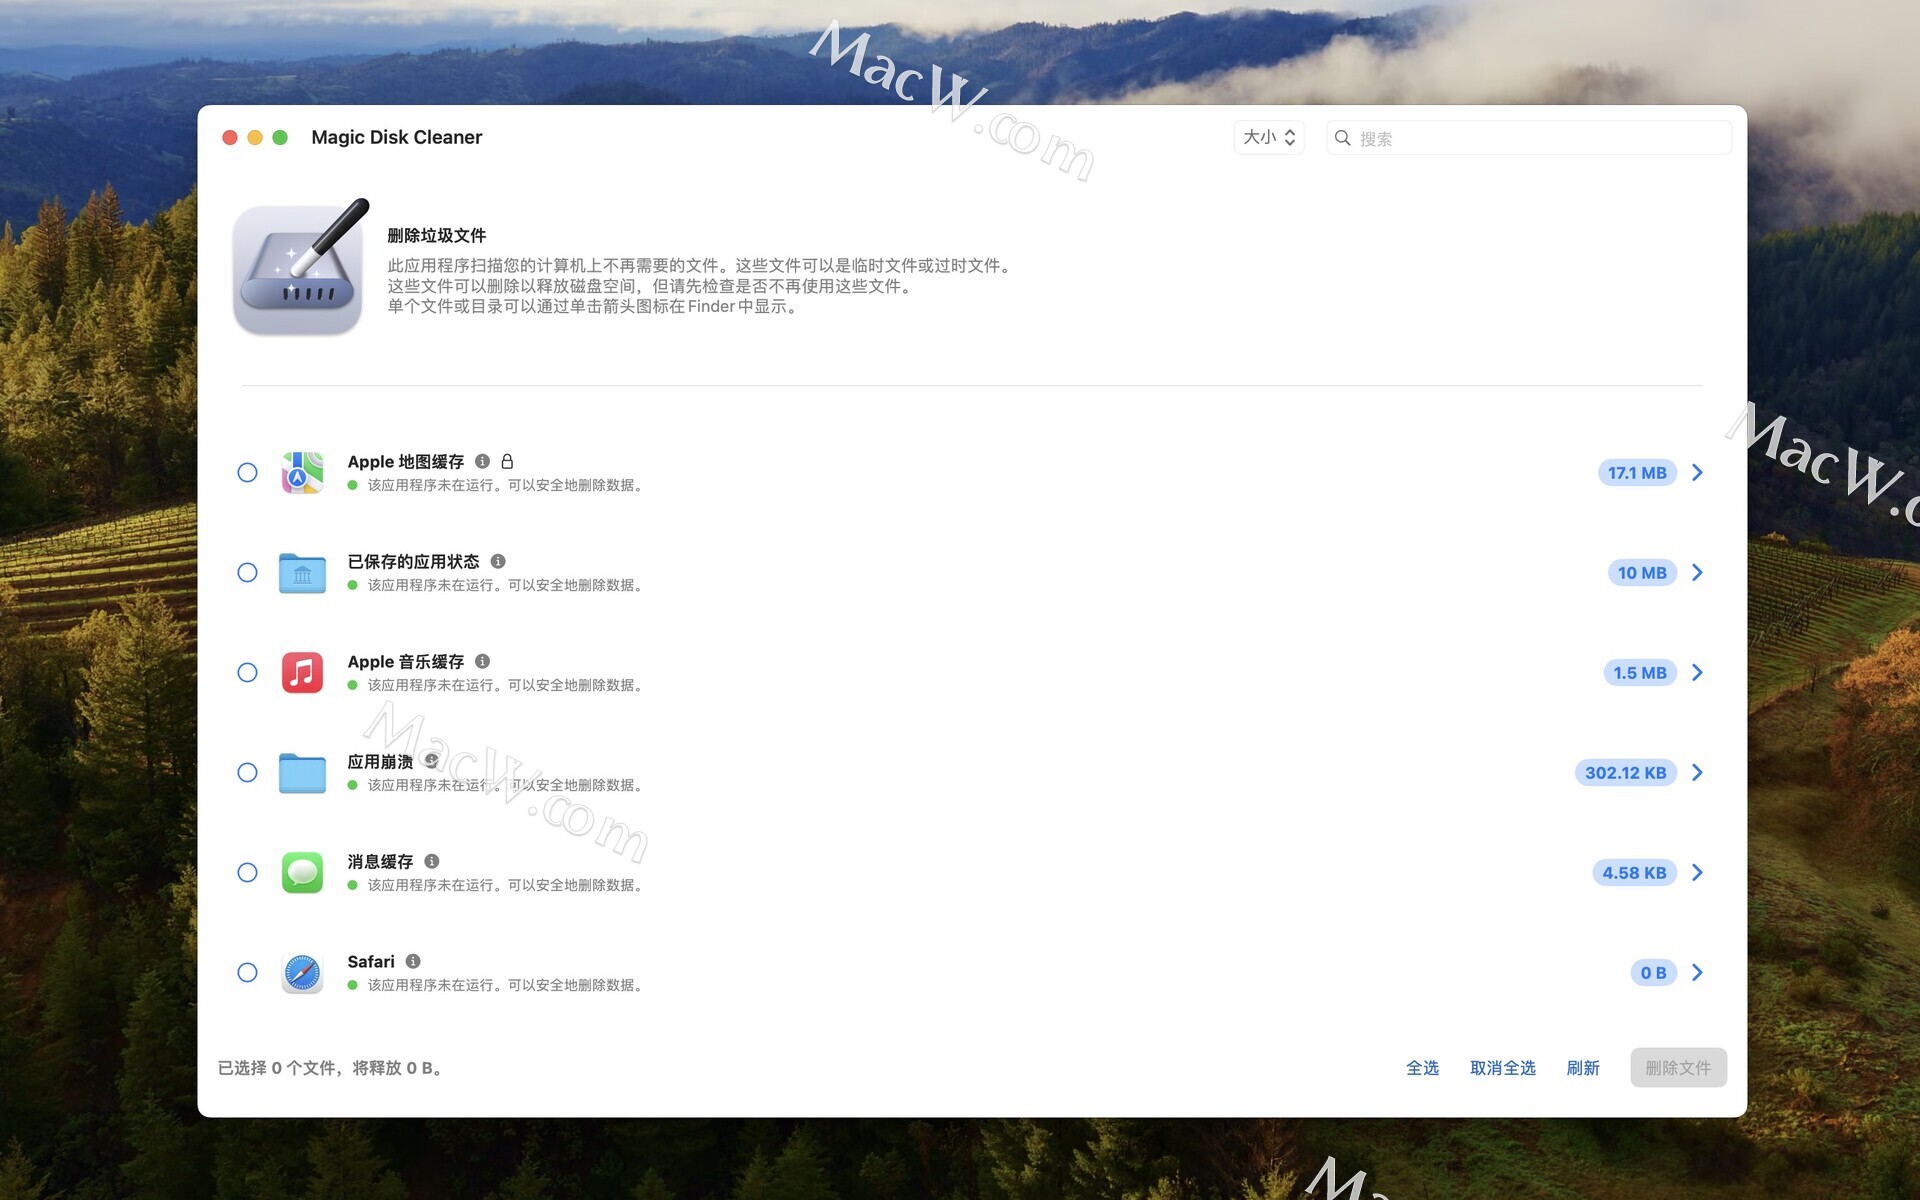Click the 消息缓存 title
The image size is (1920, 1200).
pyautogui.click(x=380, y=861)
